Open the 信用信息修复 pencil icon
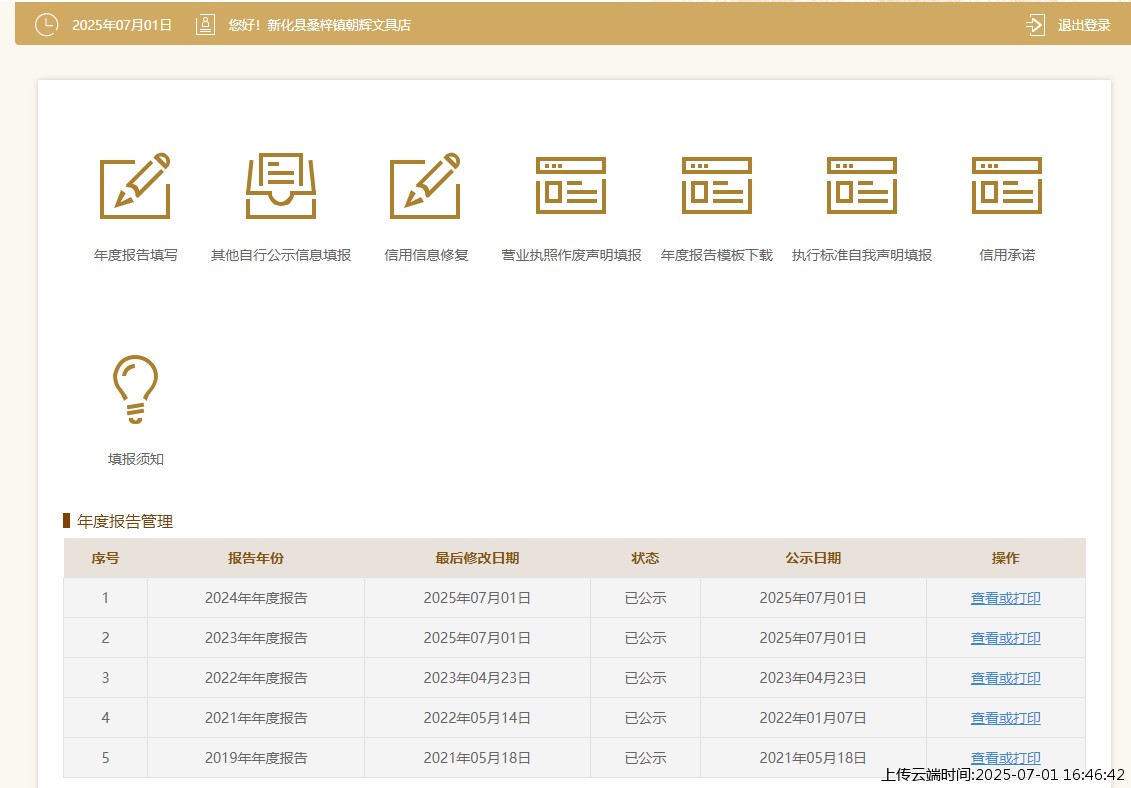Screen dimensions: 1131x788 tap(425, 185)
